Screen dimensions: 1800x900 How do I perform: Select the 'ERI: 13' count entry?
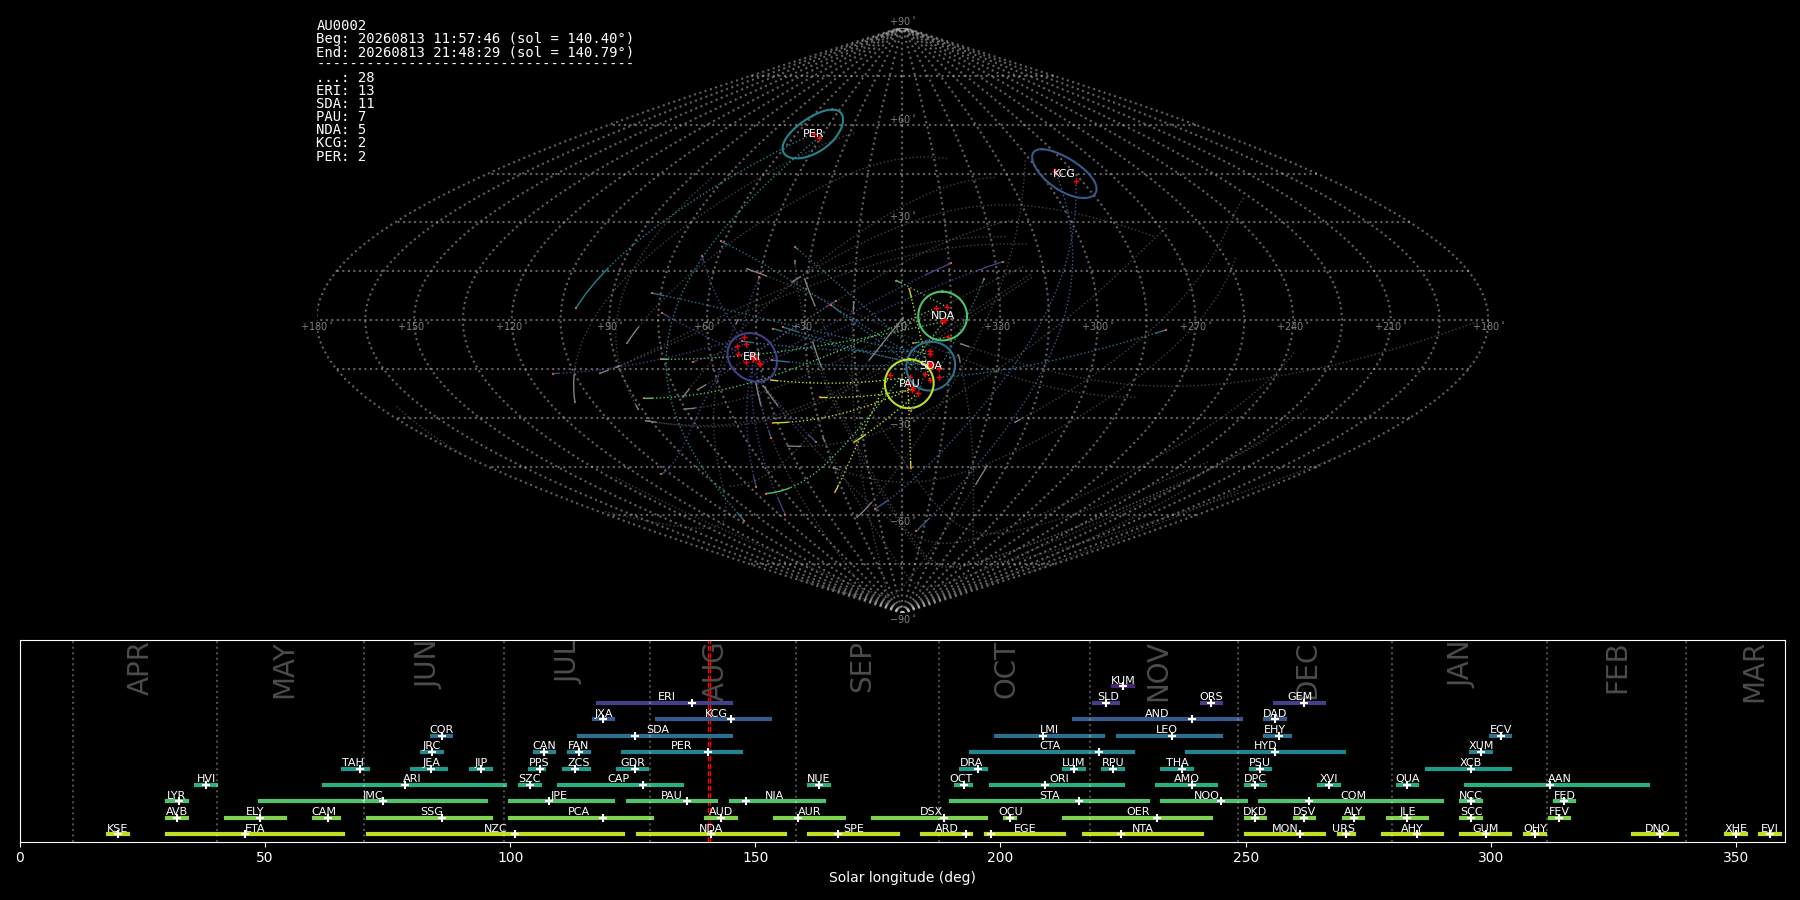tap(345, 91)
